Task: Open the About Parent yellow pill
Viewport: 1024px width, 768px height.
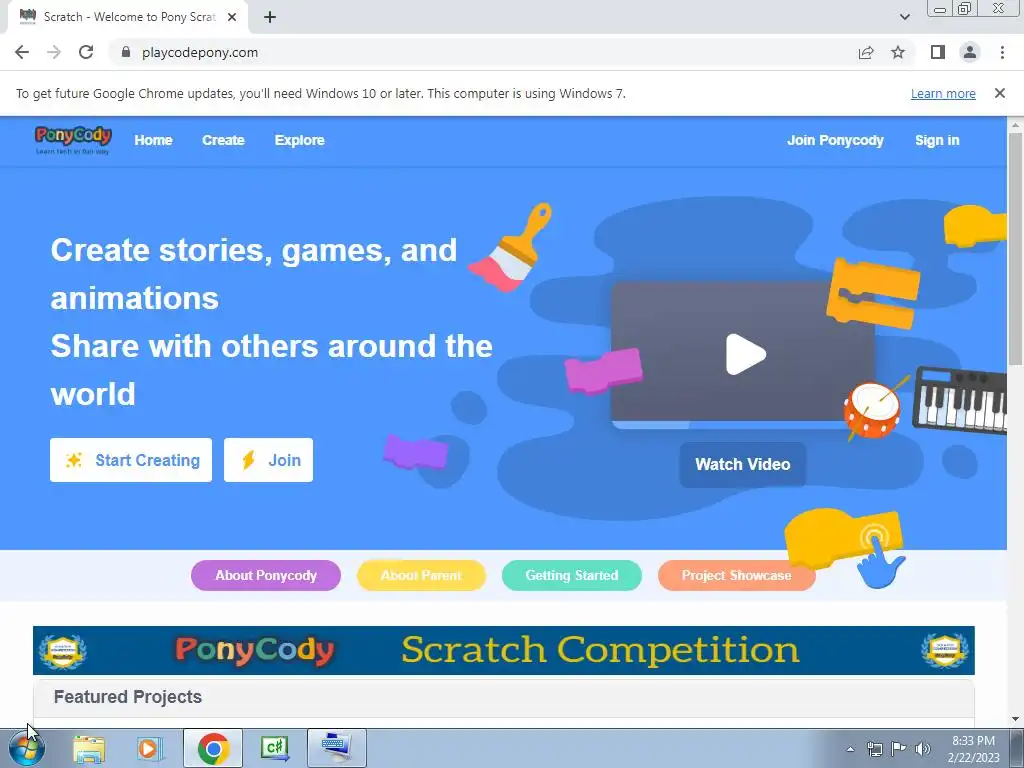Action: [421, 575]
